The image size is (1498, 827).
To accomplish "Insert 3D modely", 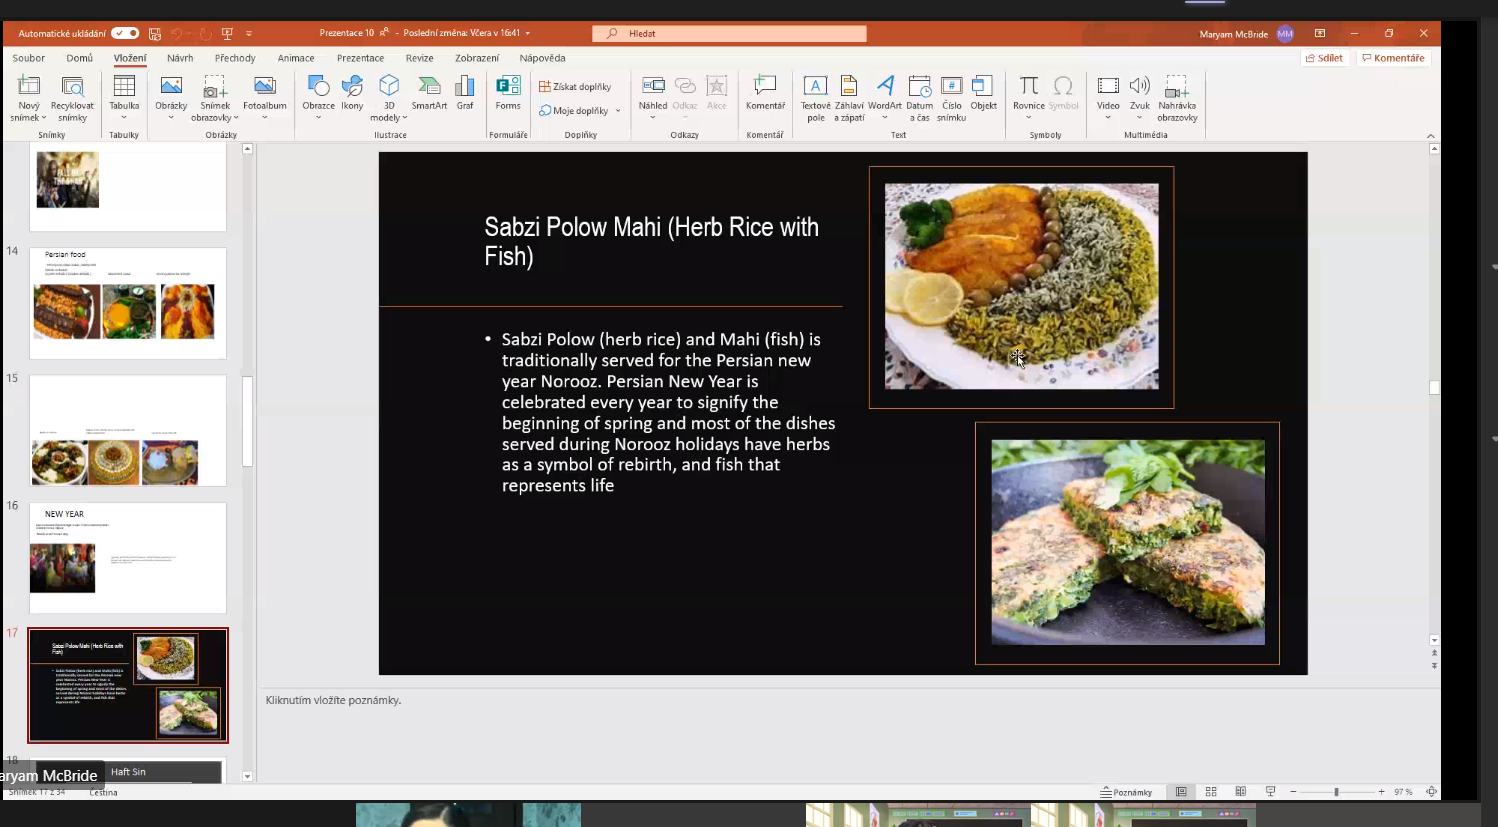I will point(389,98).
